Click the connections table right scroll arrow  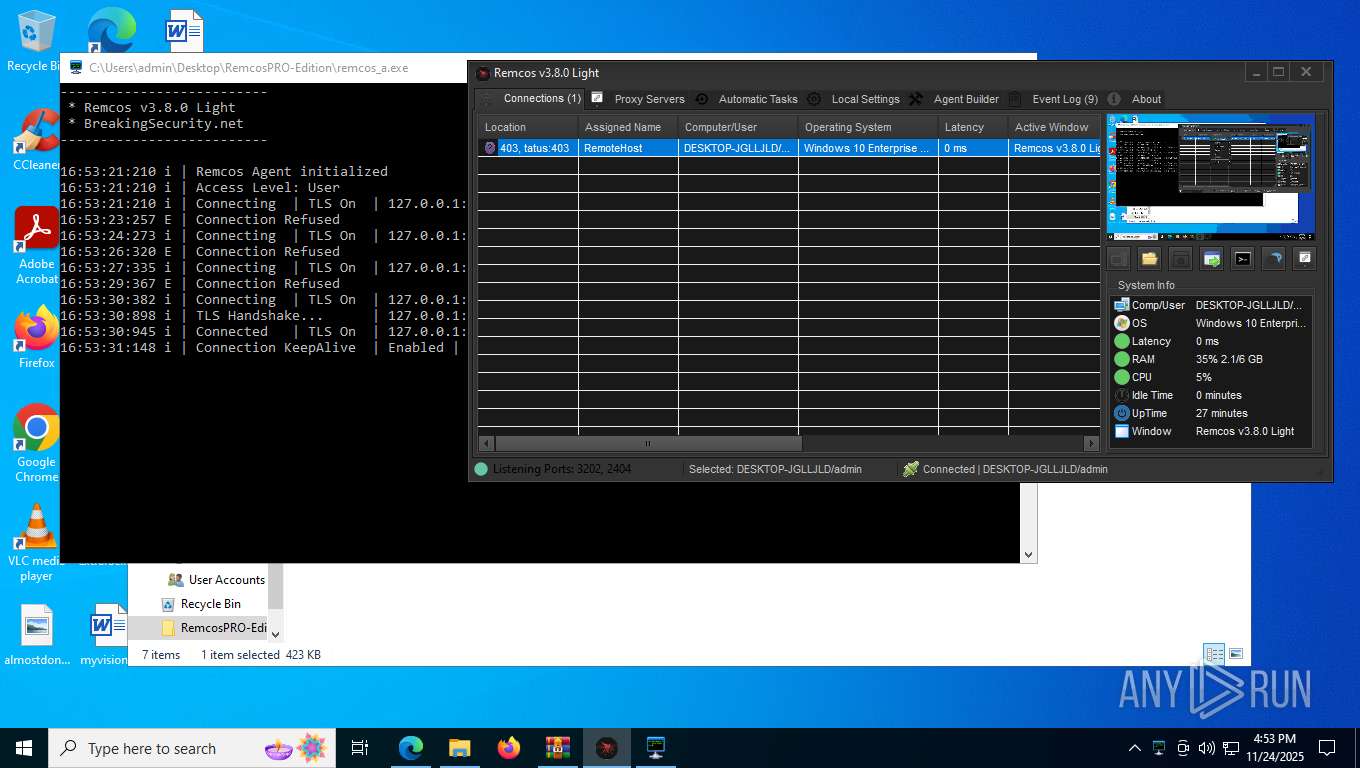tap(1091, 443)
